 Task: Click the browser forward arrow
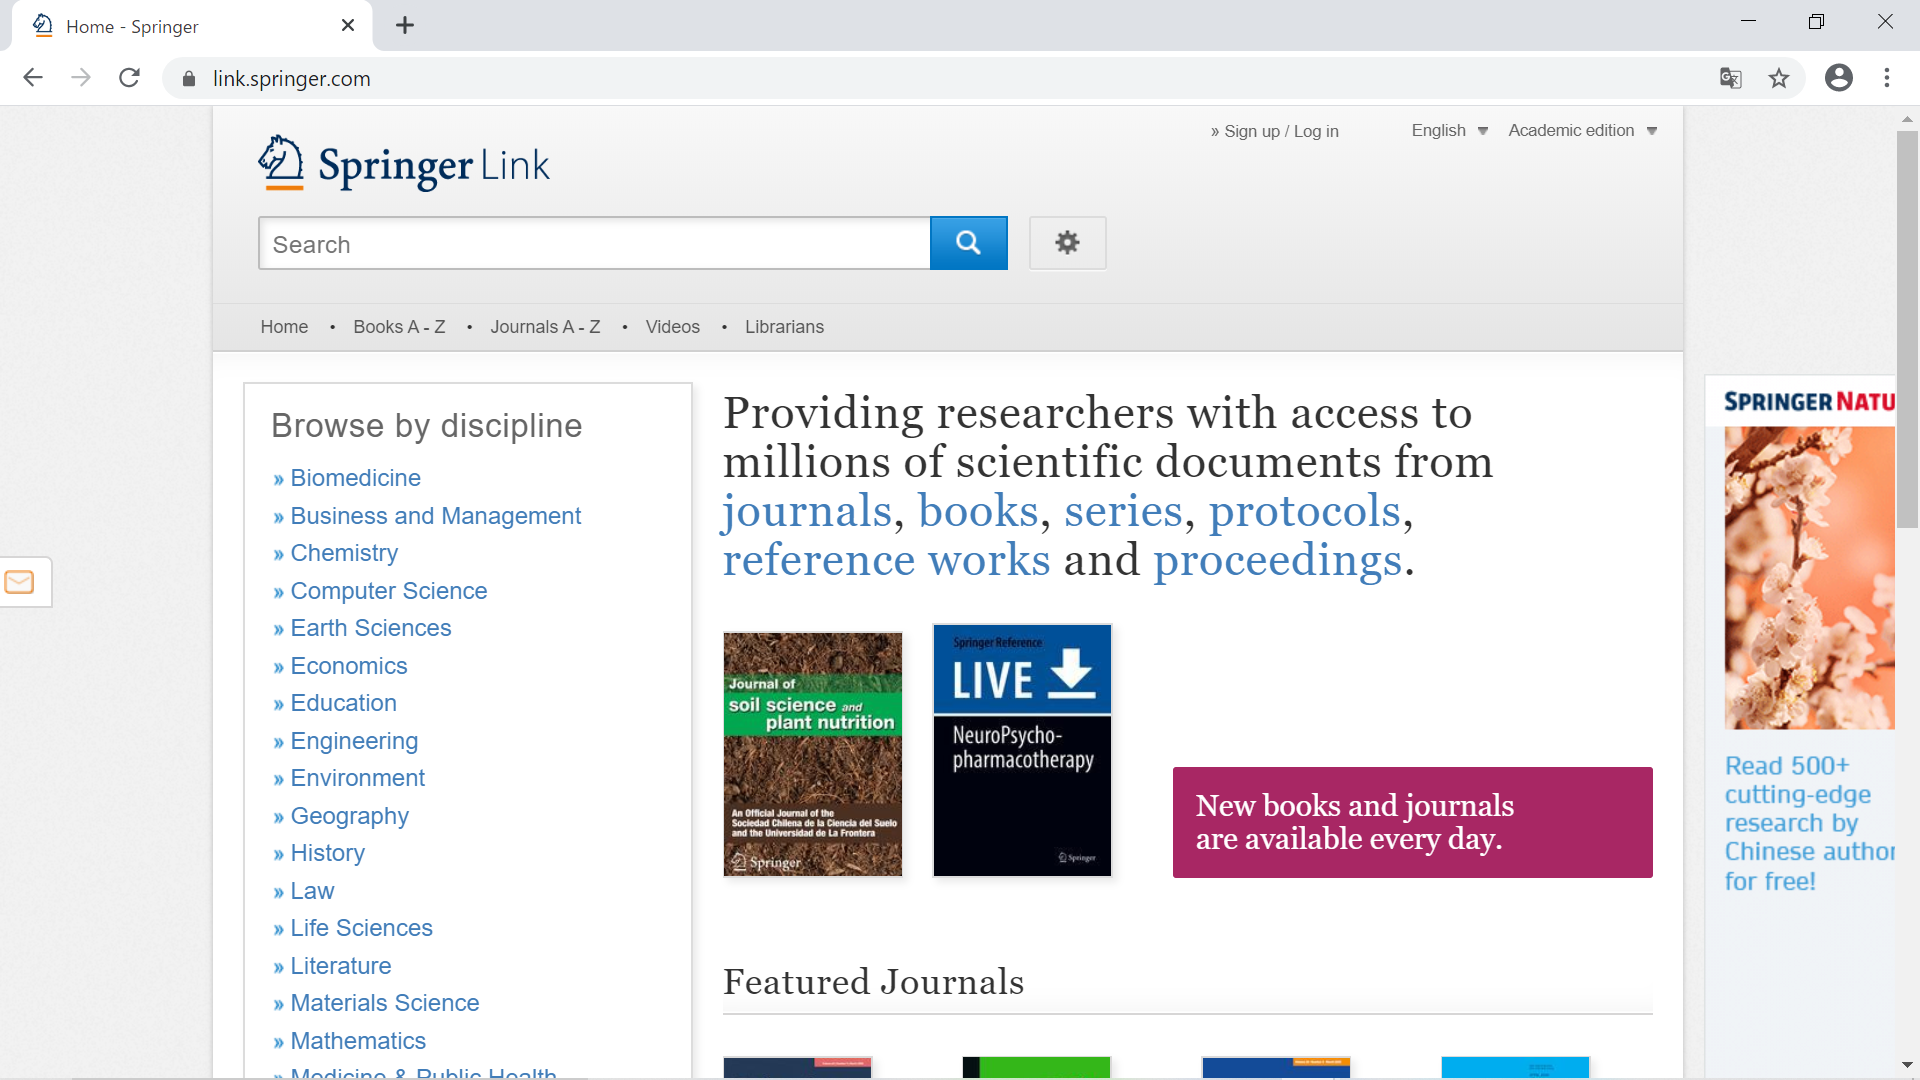click(x=81, y=78)
